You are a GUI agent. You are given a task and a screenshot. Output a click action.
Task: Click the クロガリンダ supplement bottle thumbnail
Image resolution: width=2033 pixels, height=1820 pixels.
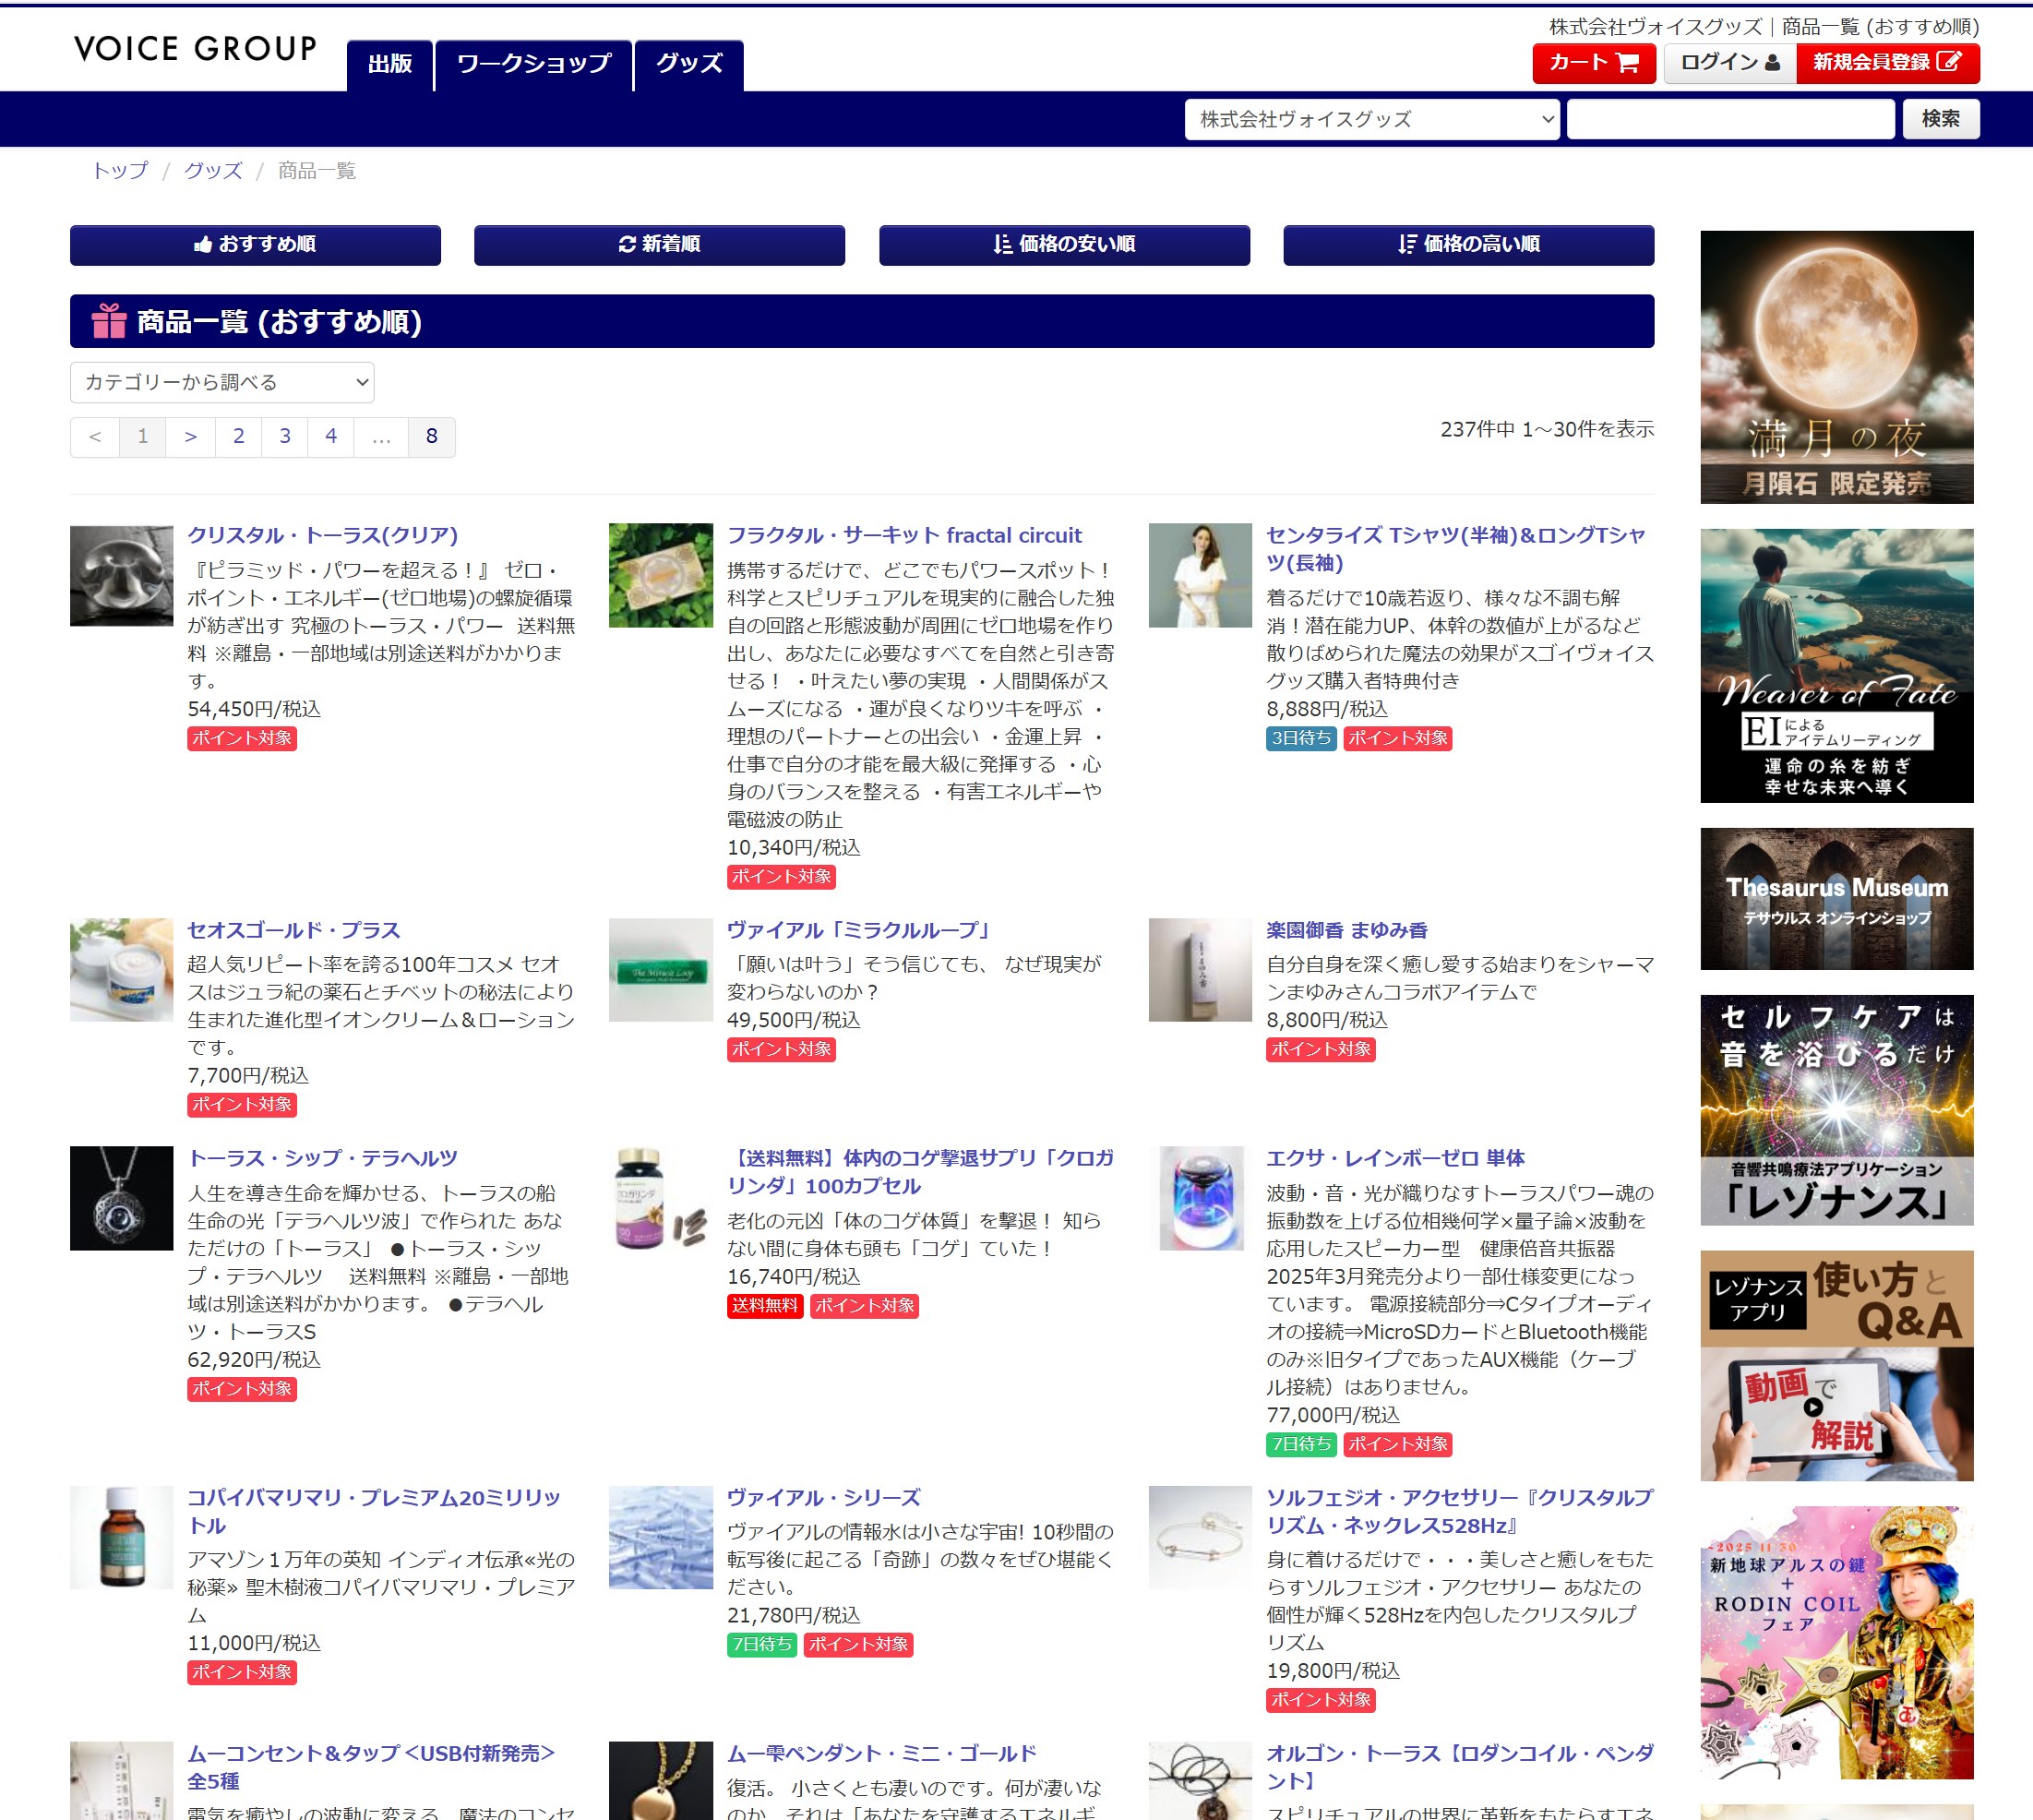[x=660, y=1198]
